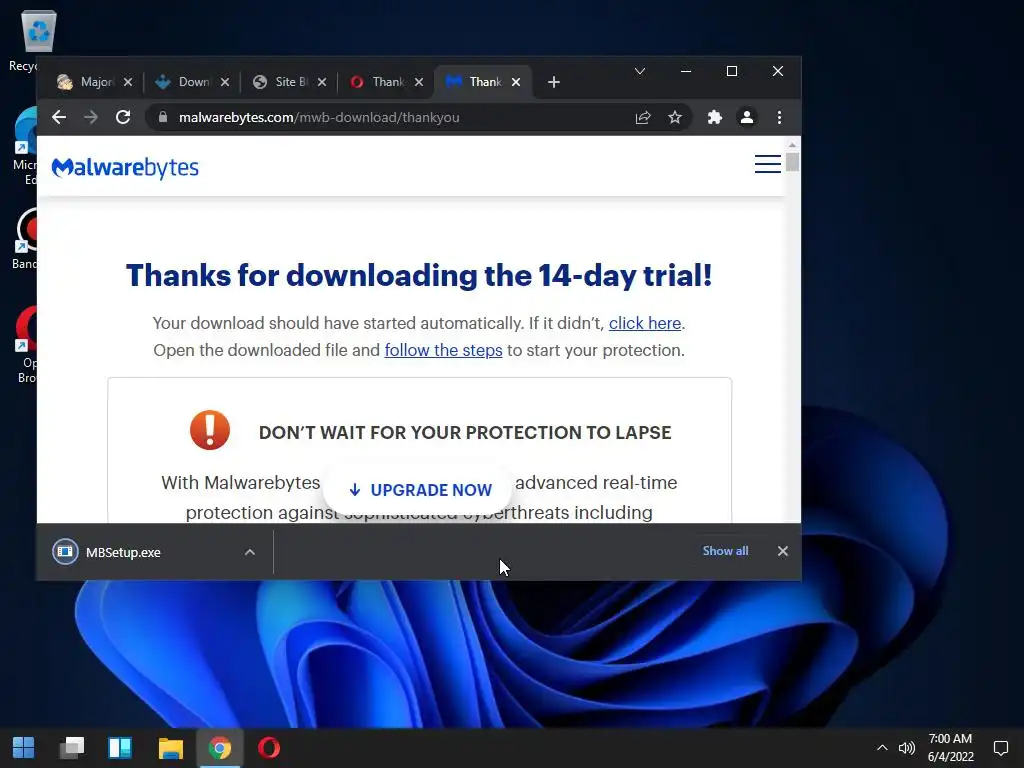Screen dimensions: 1024x768
Task: Click the 'click here' download link
Action: pos(645,323)
